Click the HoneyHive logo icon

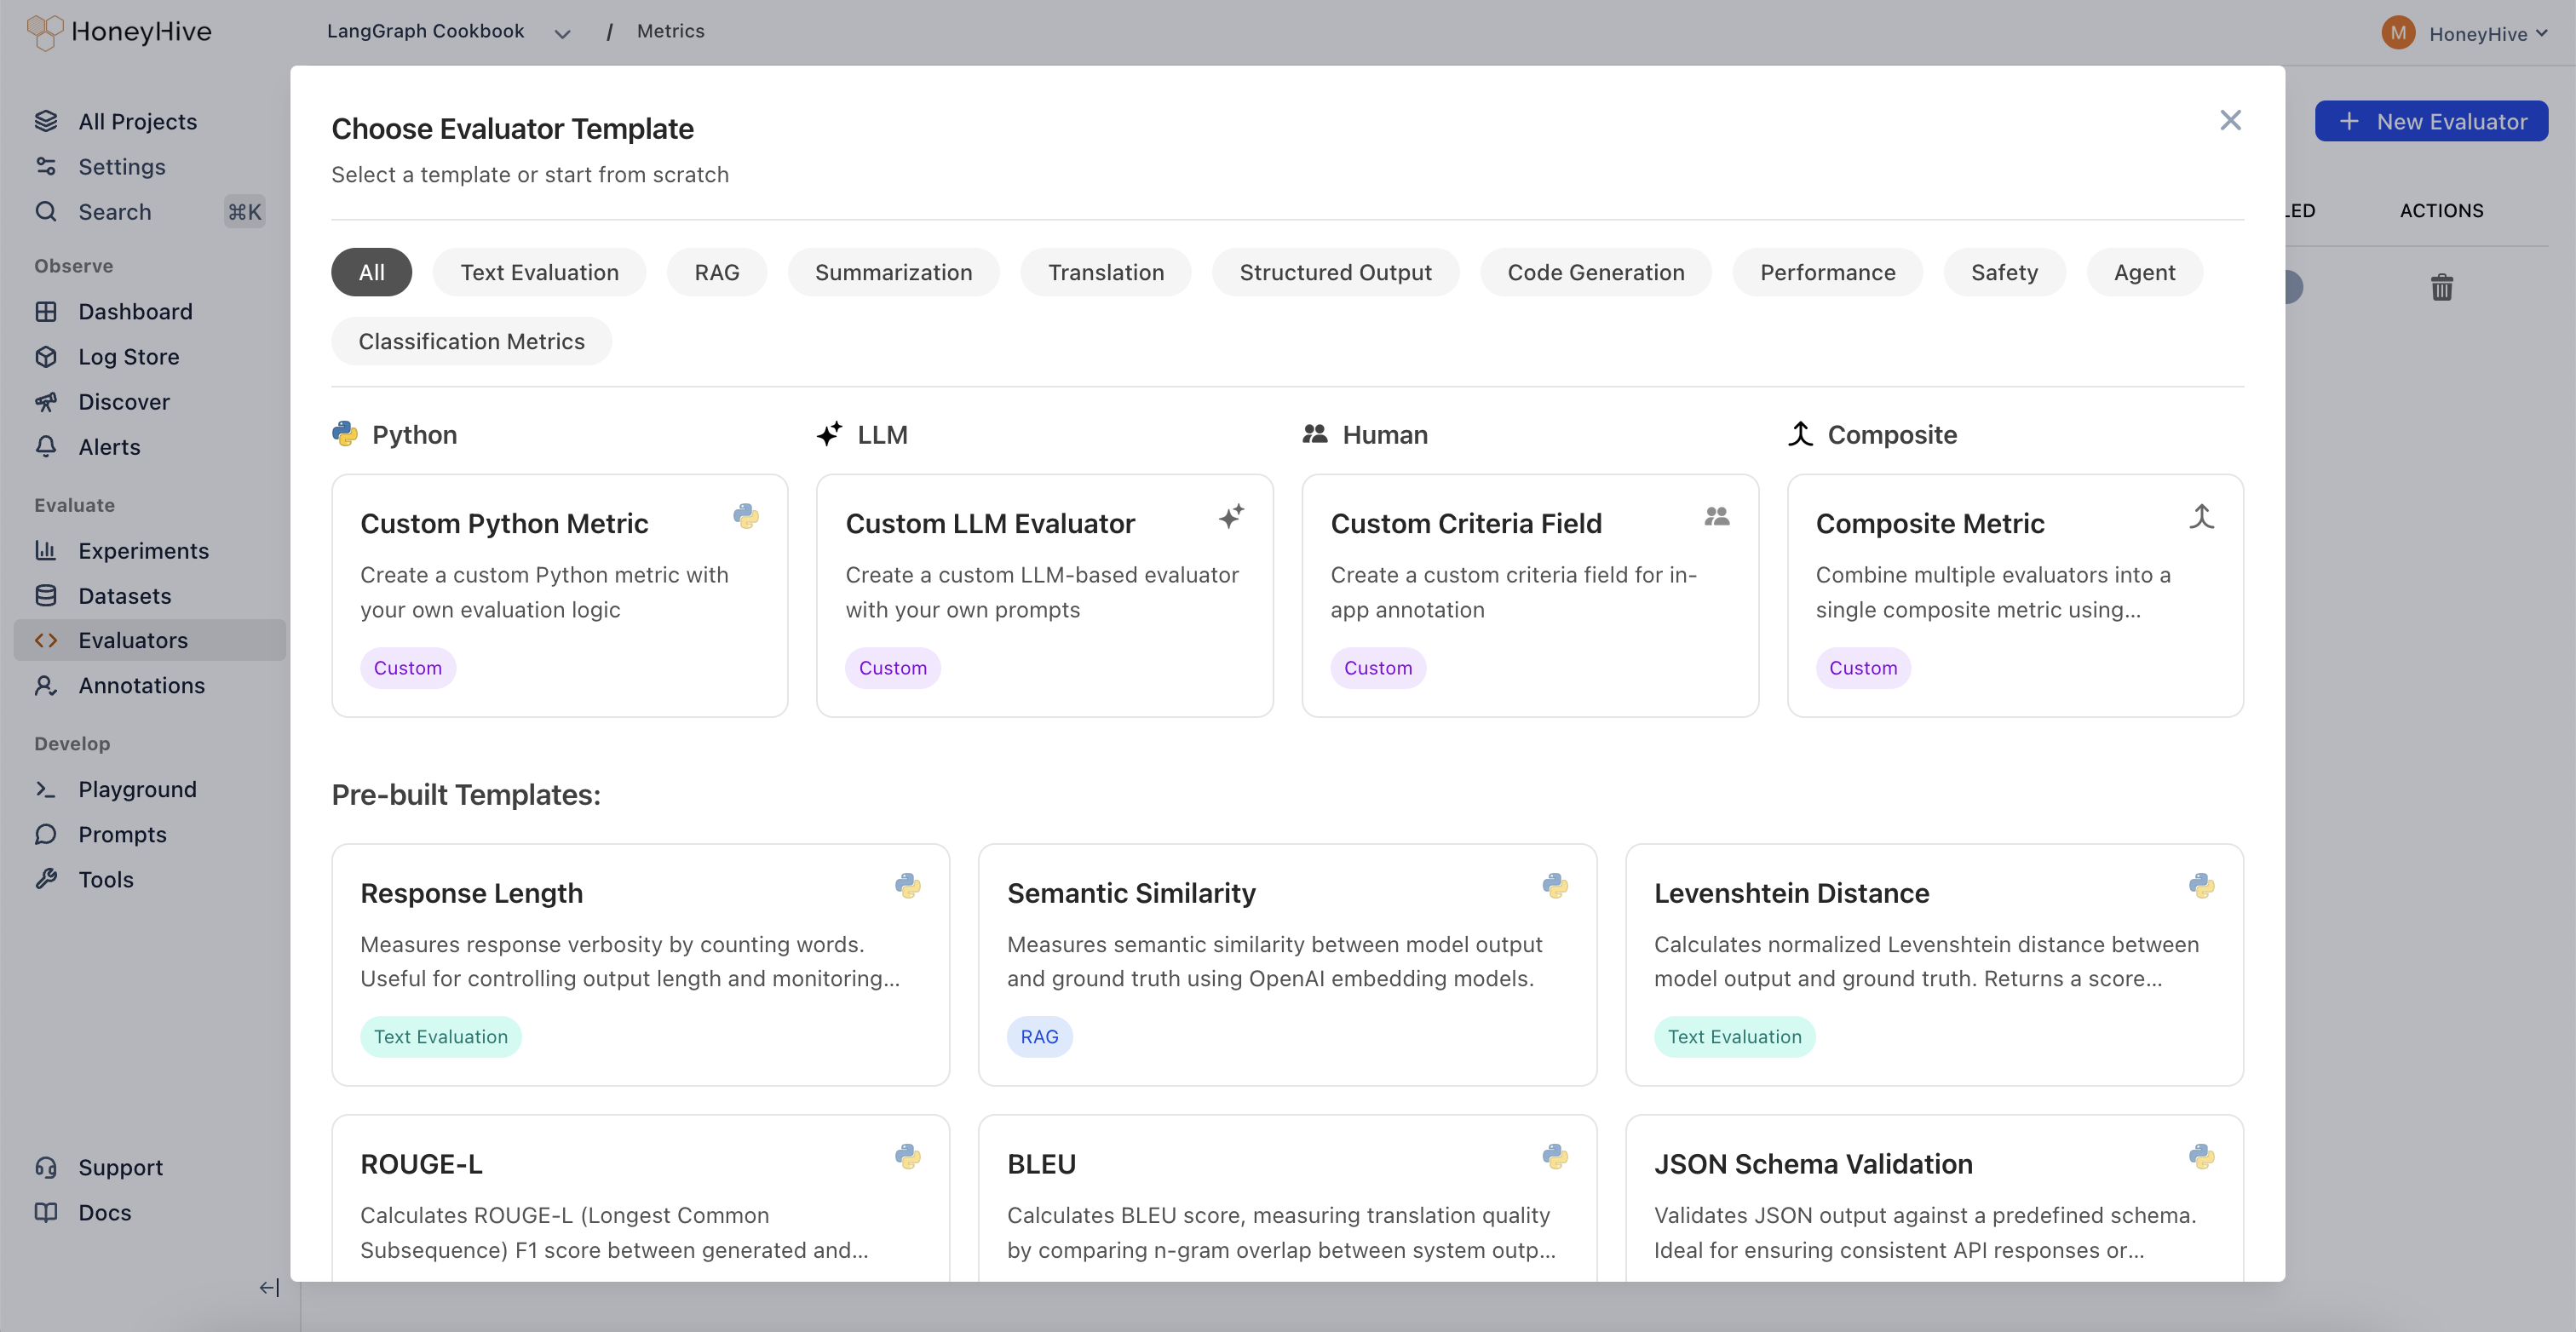(45, 32)
